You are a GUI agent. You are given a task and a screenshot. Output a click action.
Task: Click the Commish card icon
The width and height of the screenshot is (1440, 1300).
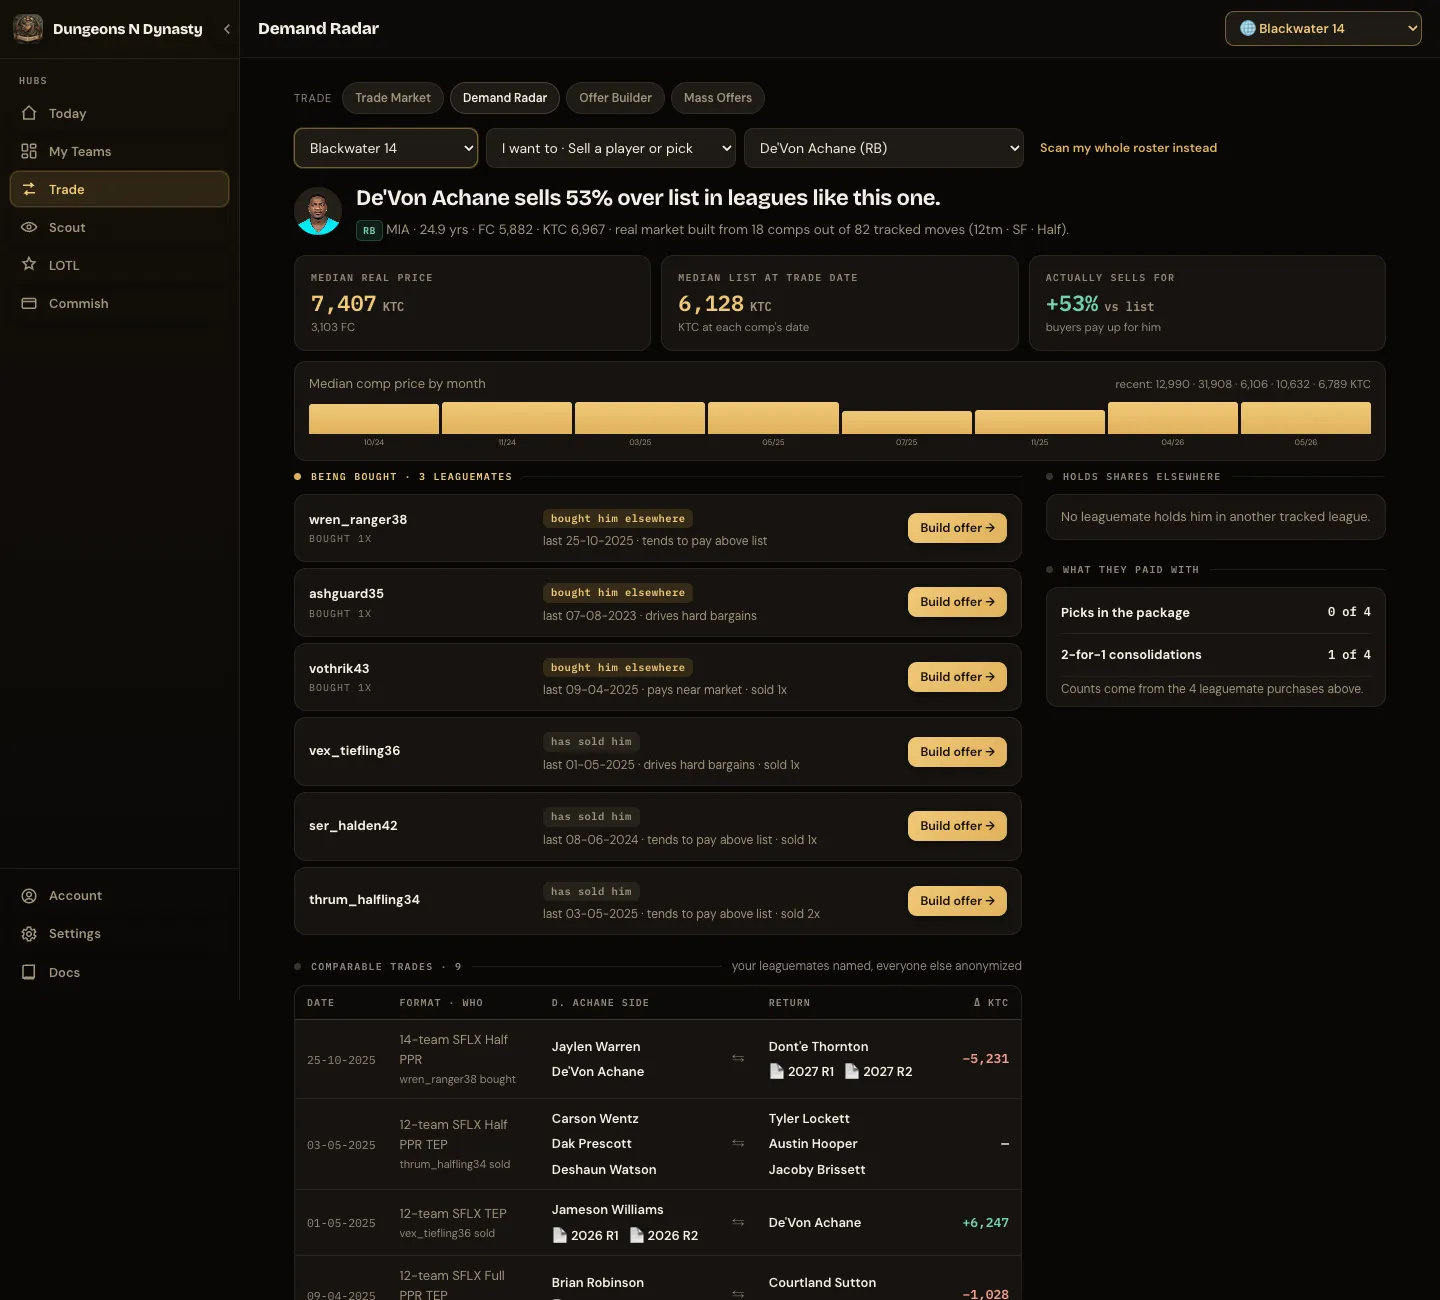(x=29, y=303)
